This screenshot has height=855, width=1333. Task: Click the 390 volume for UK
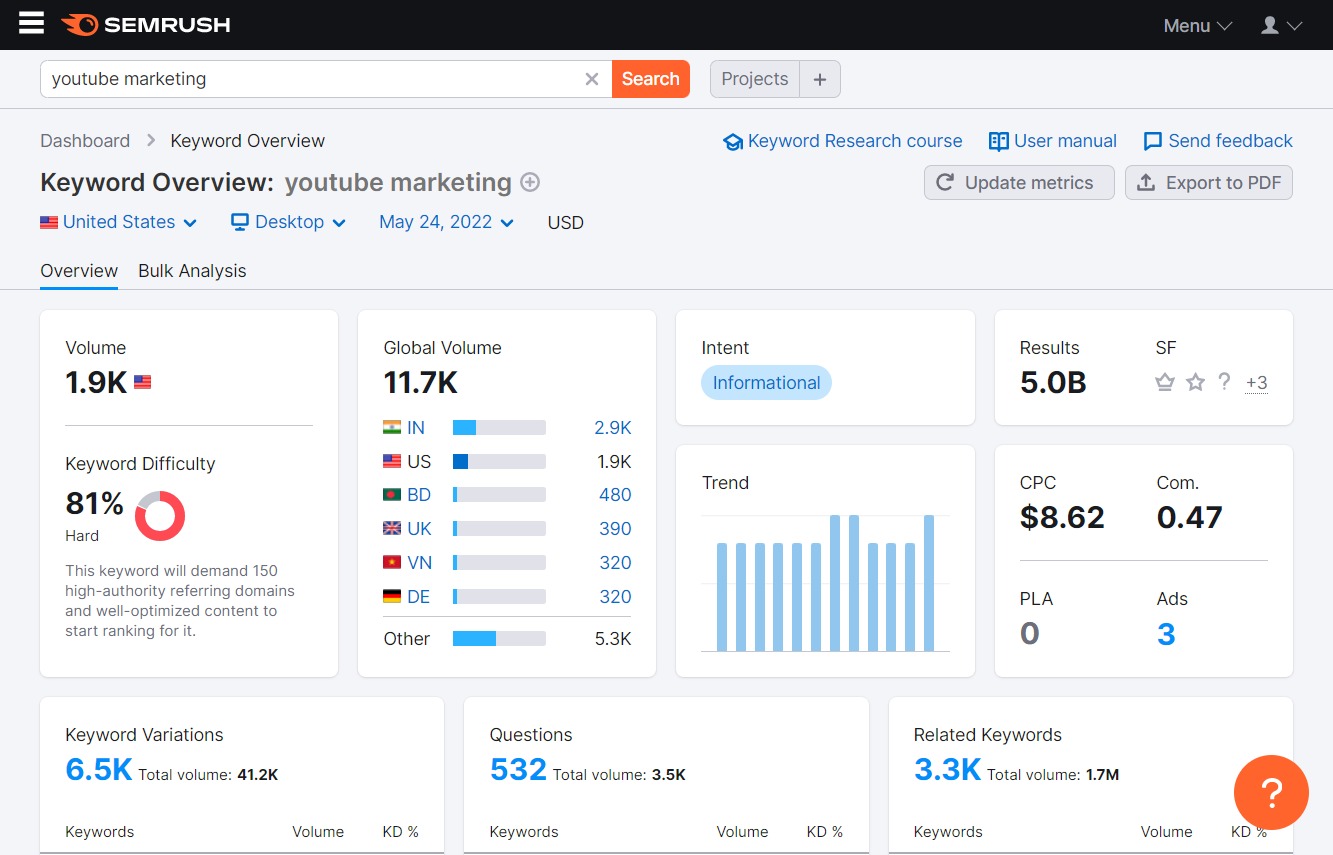tap(615, 529)
